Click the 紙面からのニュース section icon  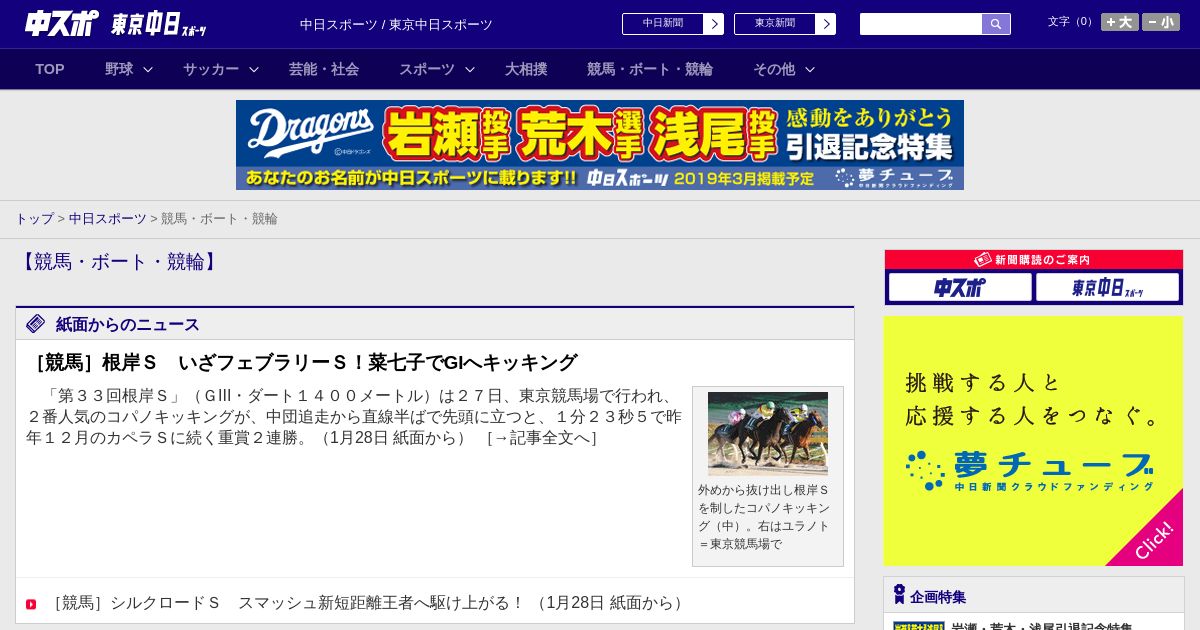[36, 323]
